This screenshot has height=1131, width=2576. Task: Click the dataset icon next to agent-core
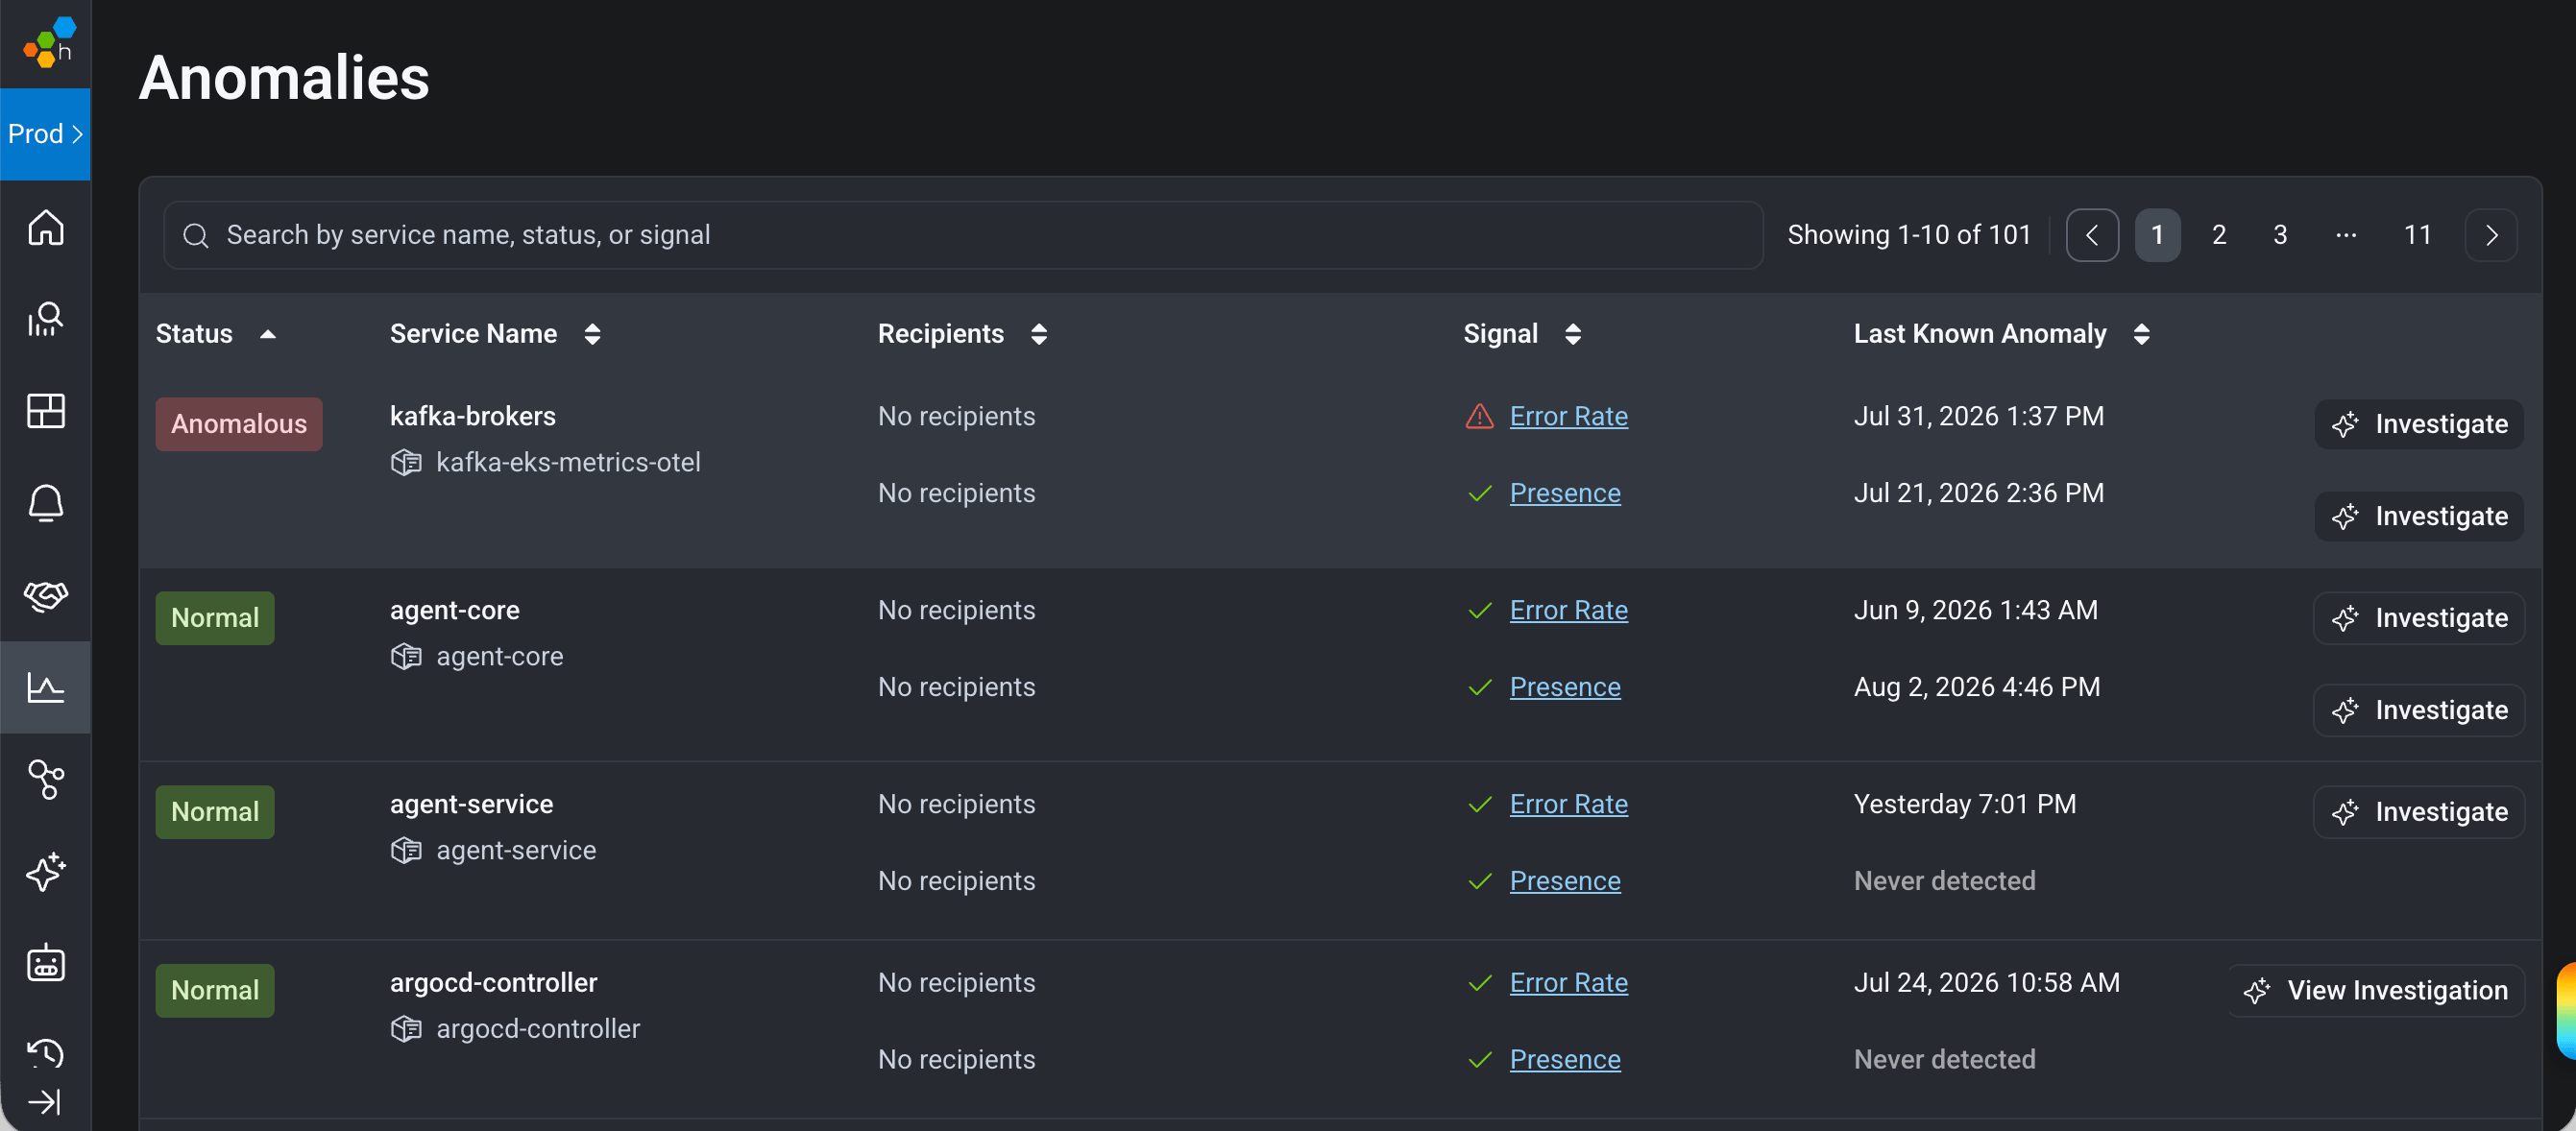click(406, 657)
